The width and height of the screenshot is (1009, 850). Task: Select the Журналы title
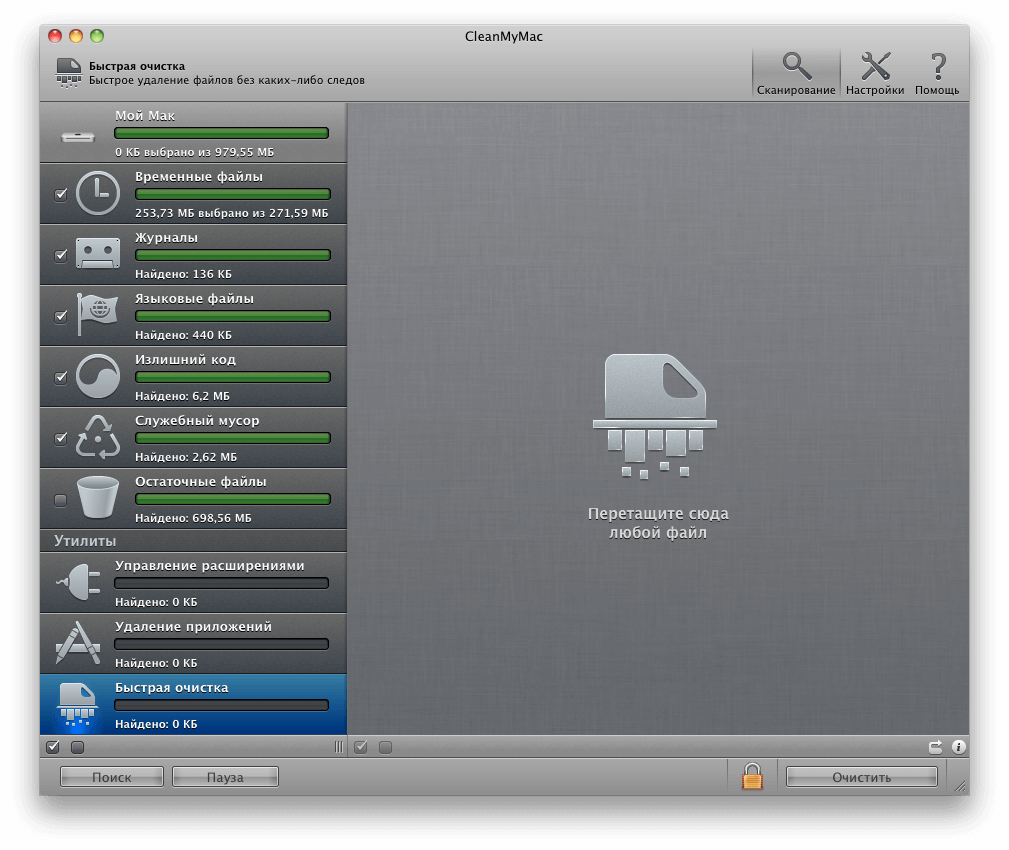click(x=166, y=237)
